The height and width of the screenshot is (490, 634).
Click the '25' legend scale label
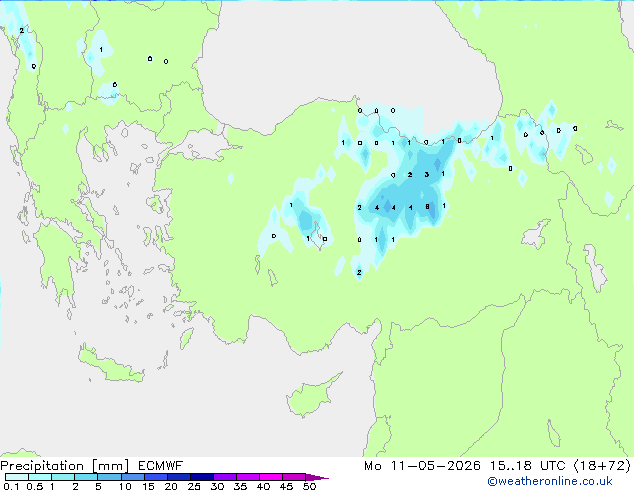tap(194, 486)
